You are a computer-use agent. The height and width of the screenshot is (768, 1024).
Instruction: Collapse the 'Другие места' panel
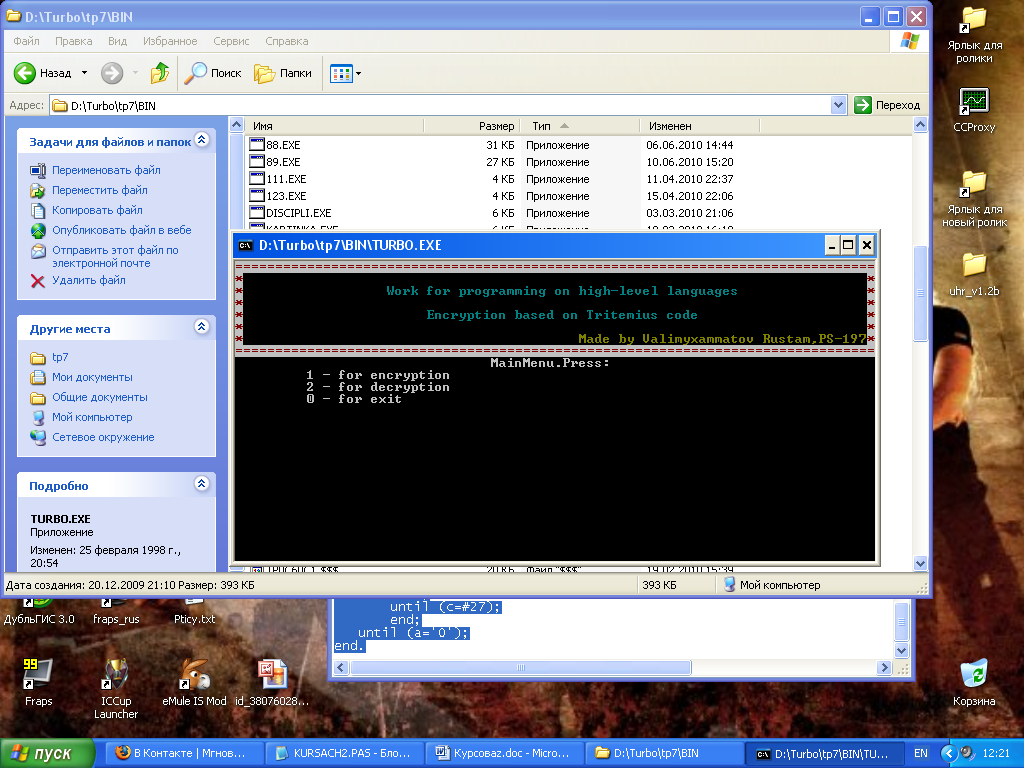(x=201, y=328)
